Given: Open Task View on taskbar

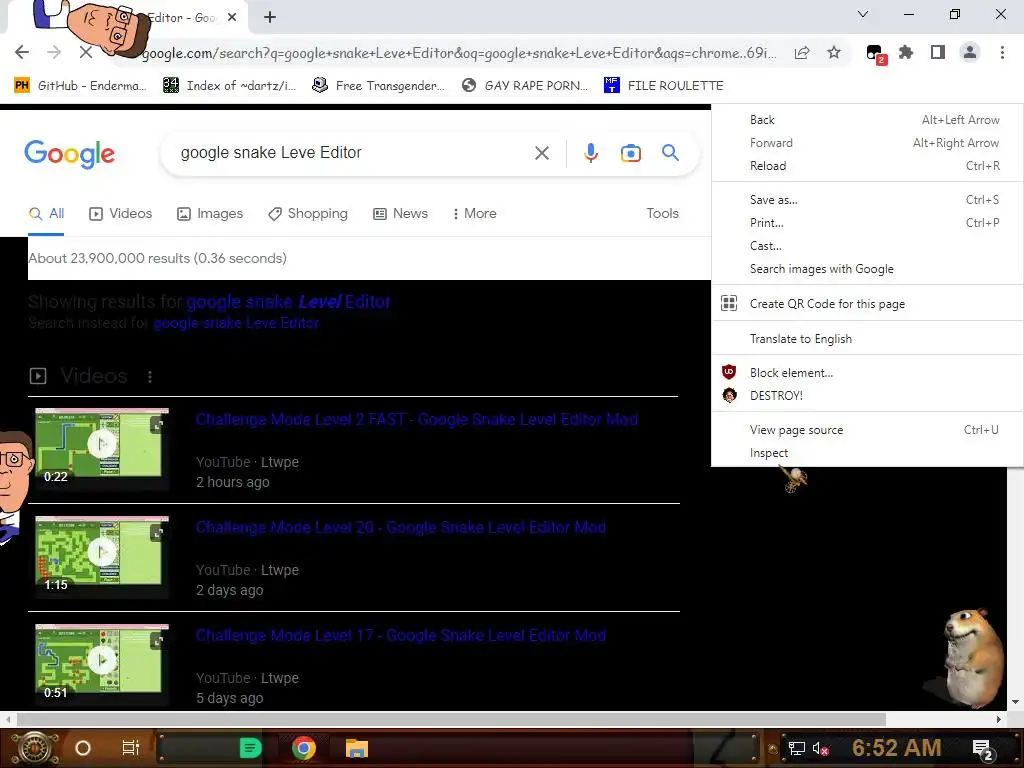Looking at the screenshot, I should pyautogui.click(x=131, y=748).
